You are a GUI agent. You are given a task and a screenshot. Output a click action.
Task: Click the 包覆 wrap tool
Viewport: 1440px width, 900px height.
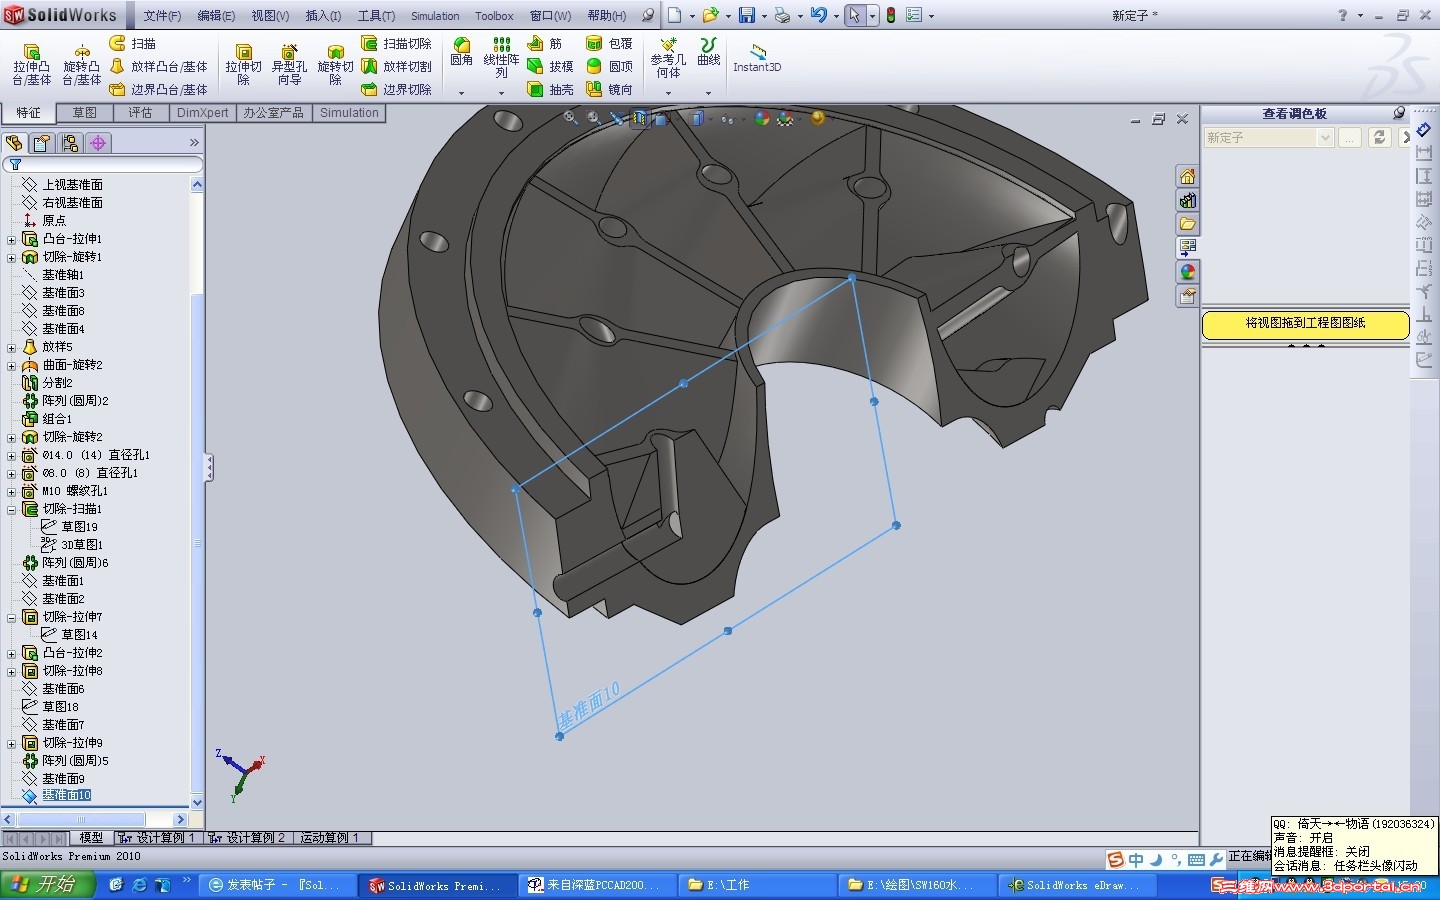pyautogui.click(x=609, y=43)
